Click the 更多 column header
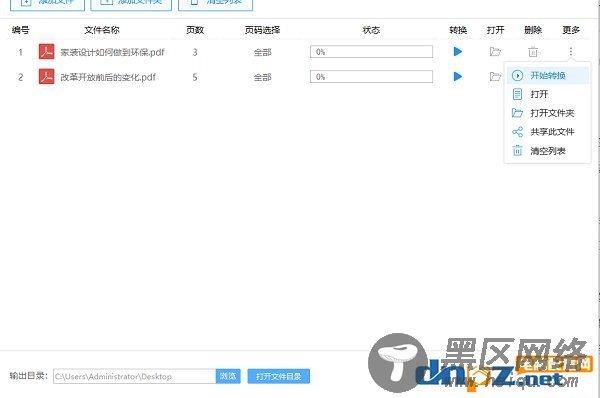The image size is (600, 398). (571, 30)
